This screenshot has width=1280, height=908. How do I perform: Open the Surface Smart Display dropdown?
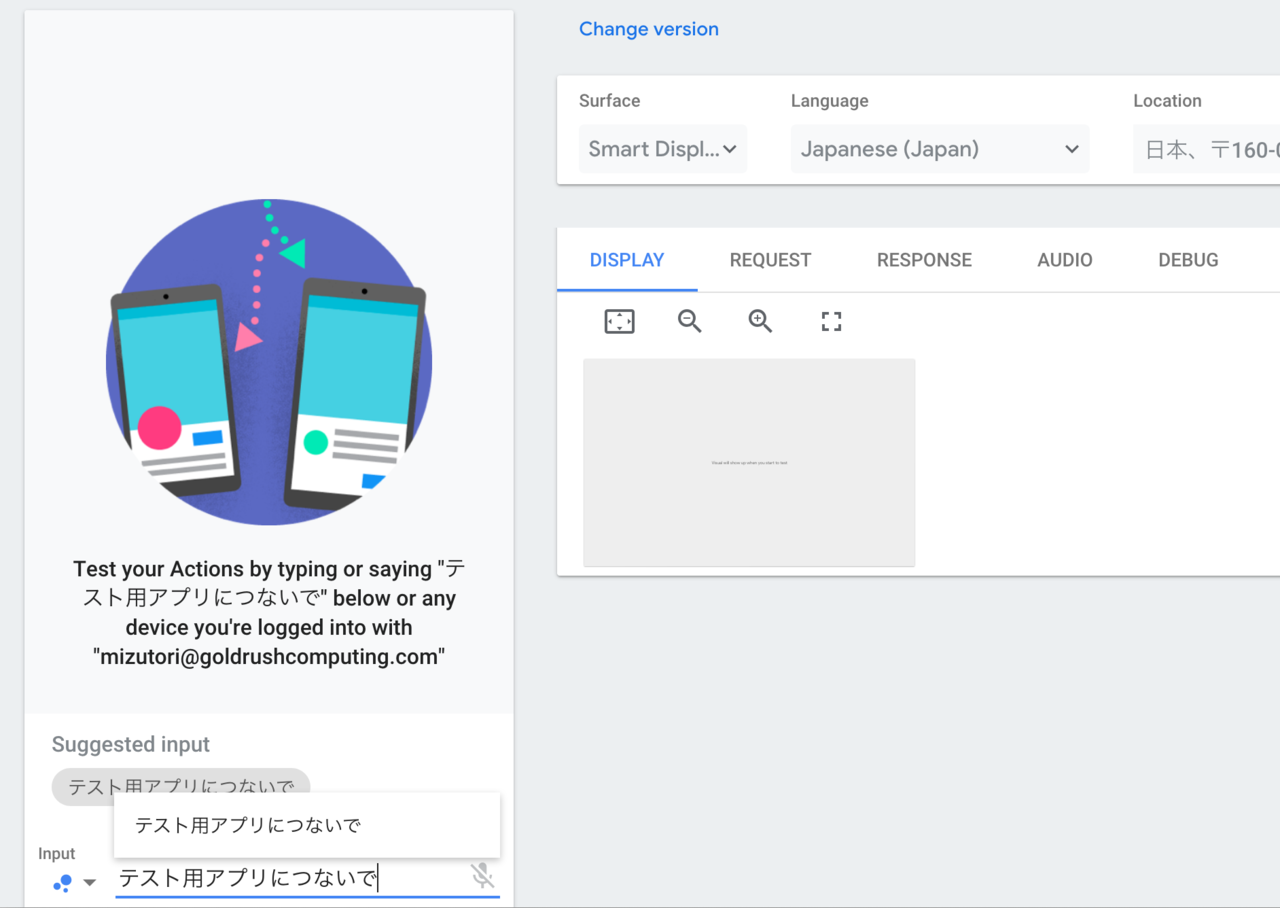click(x=663, y=149)
